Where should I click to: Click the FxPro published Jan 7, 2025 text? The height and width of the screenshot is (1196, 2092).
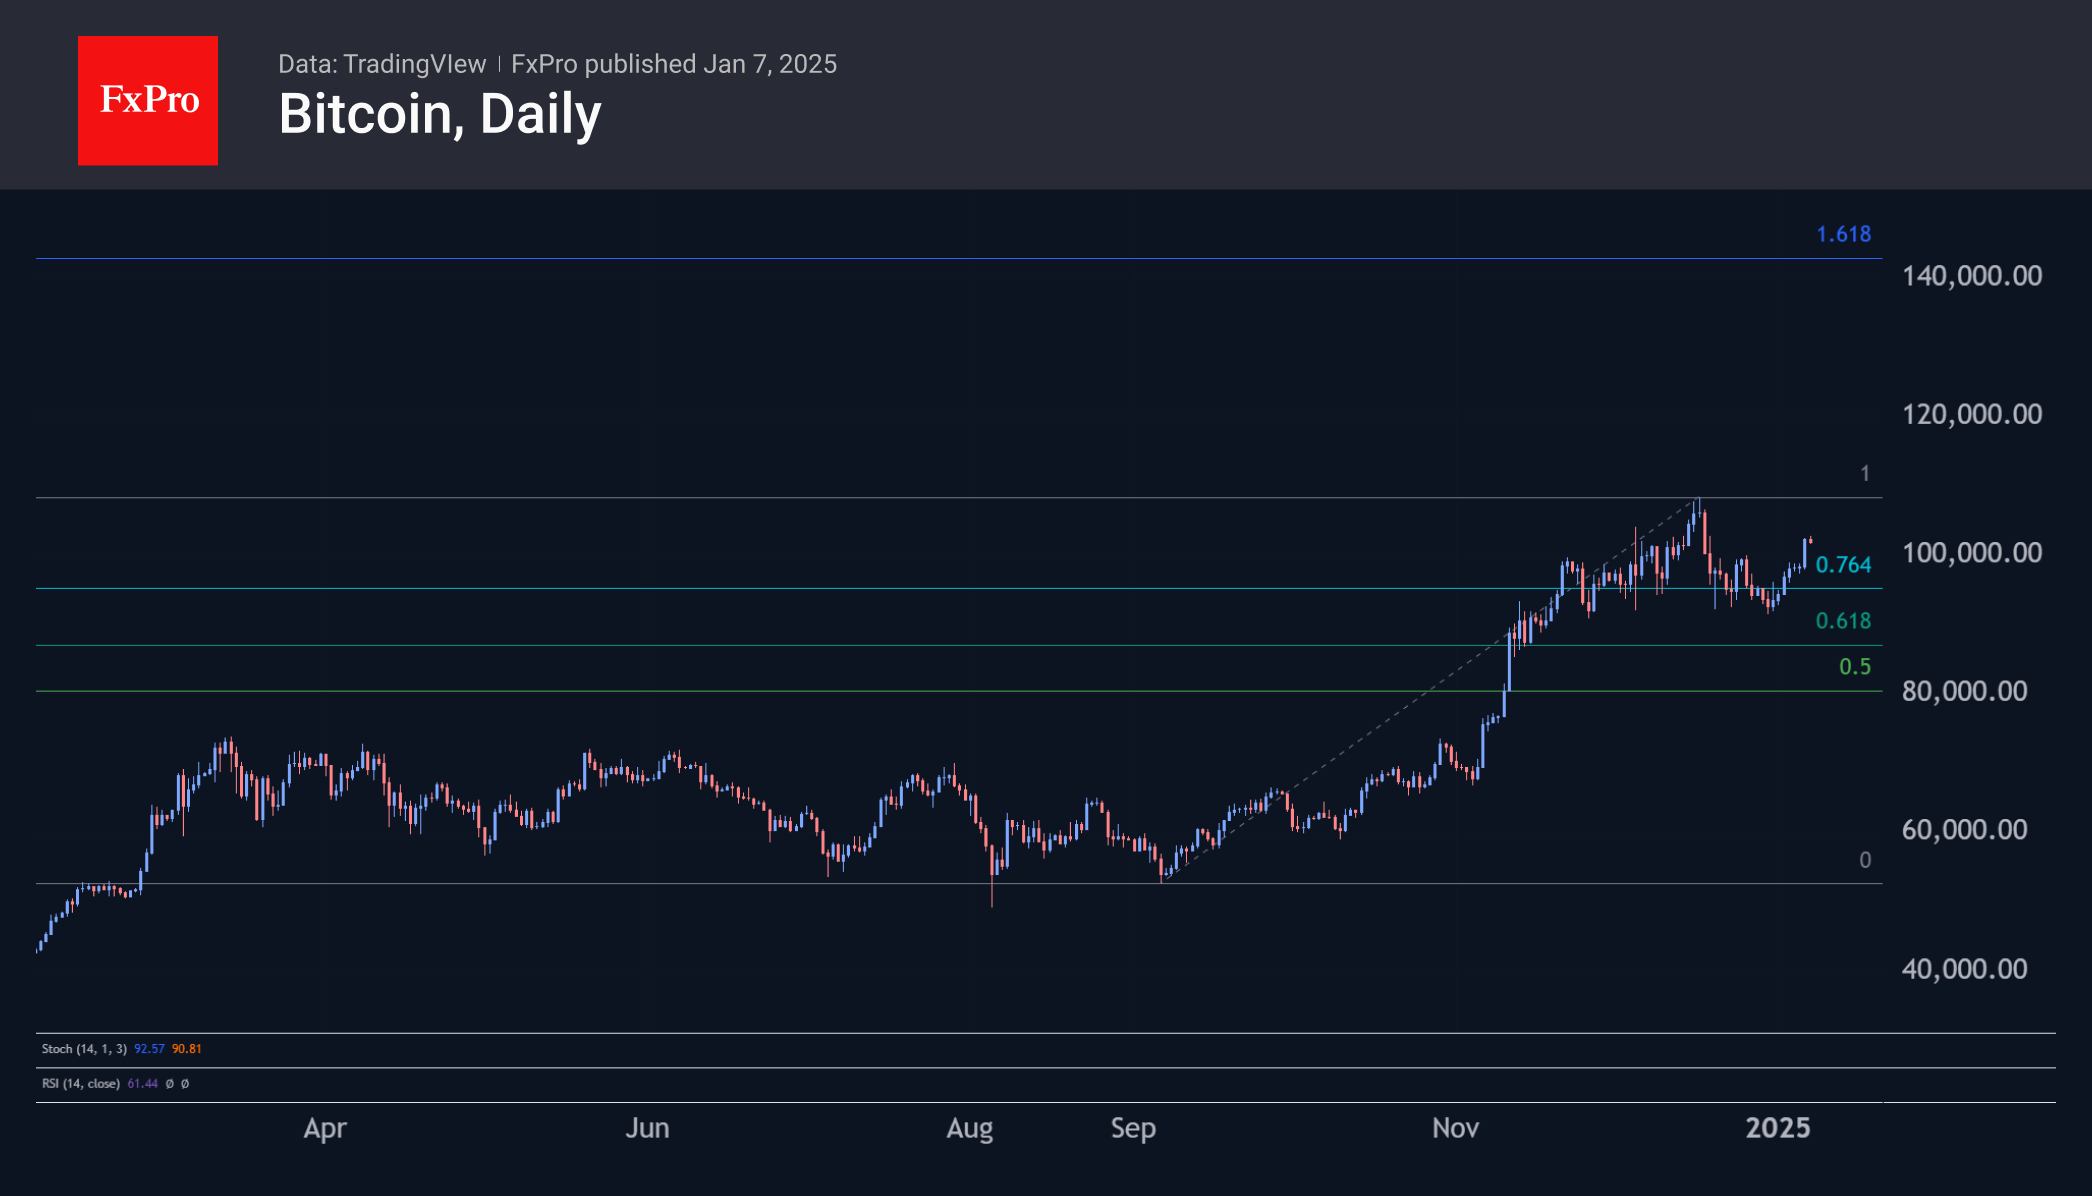coord(674,64)
